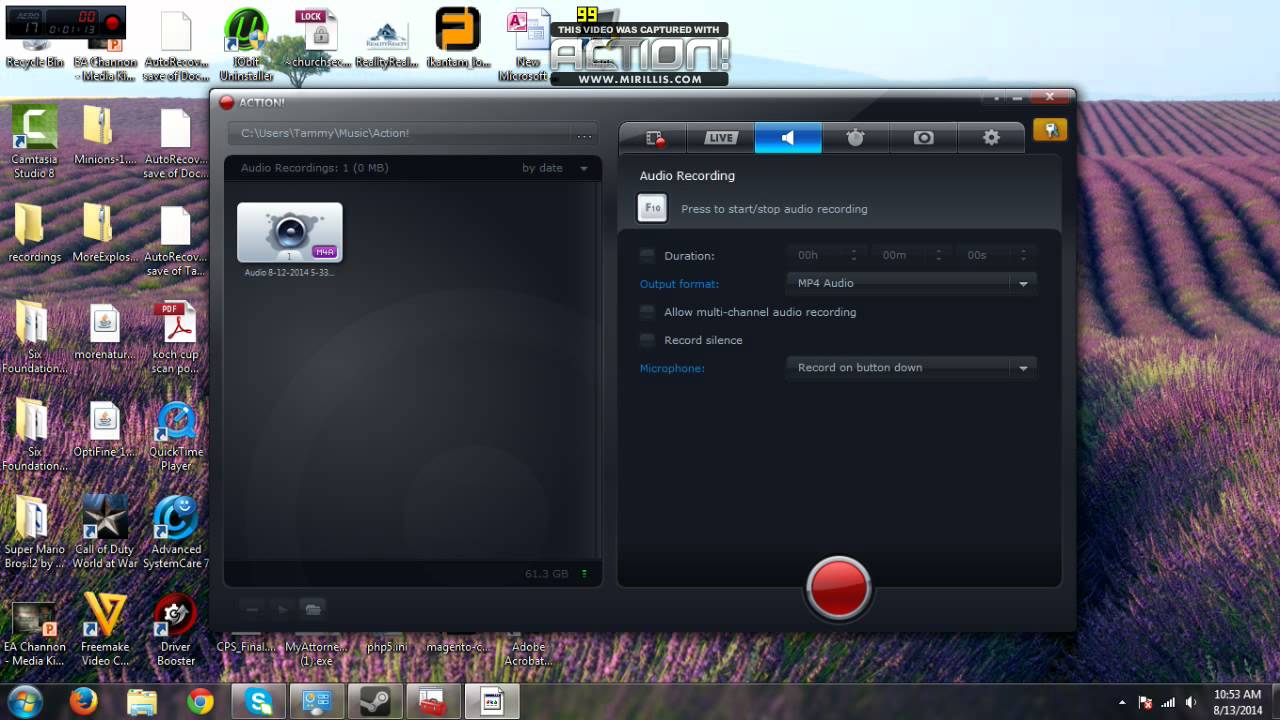Open the Driver Booster desktop icon

(x=176, y=629)
